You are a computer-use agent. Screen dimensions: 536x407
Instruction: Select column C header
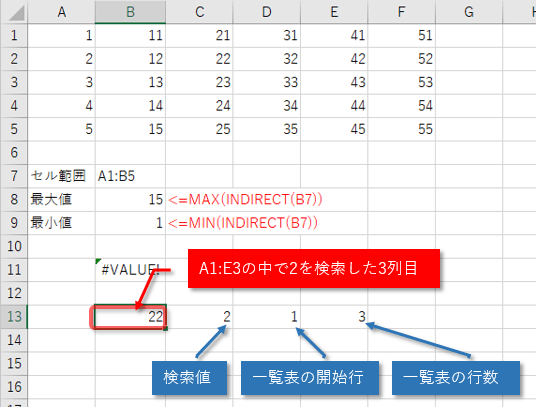199,12
